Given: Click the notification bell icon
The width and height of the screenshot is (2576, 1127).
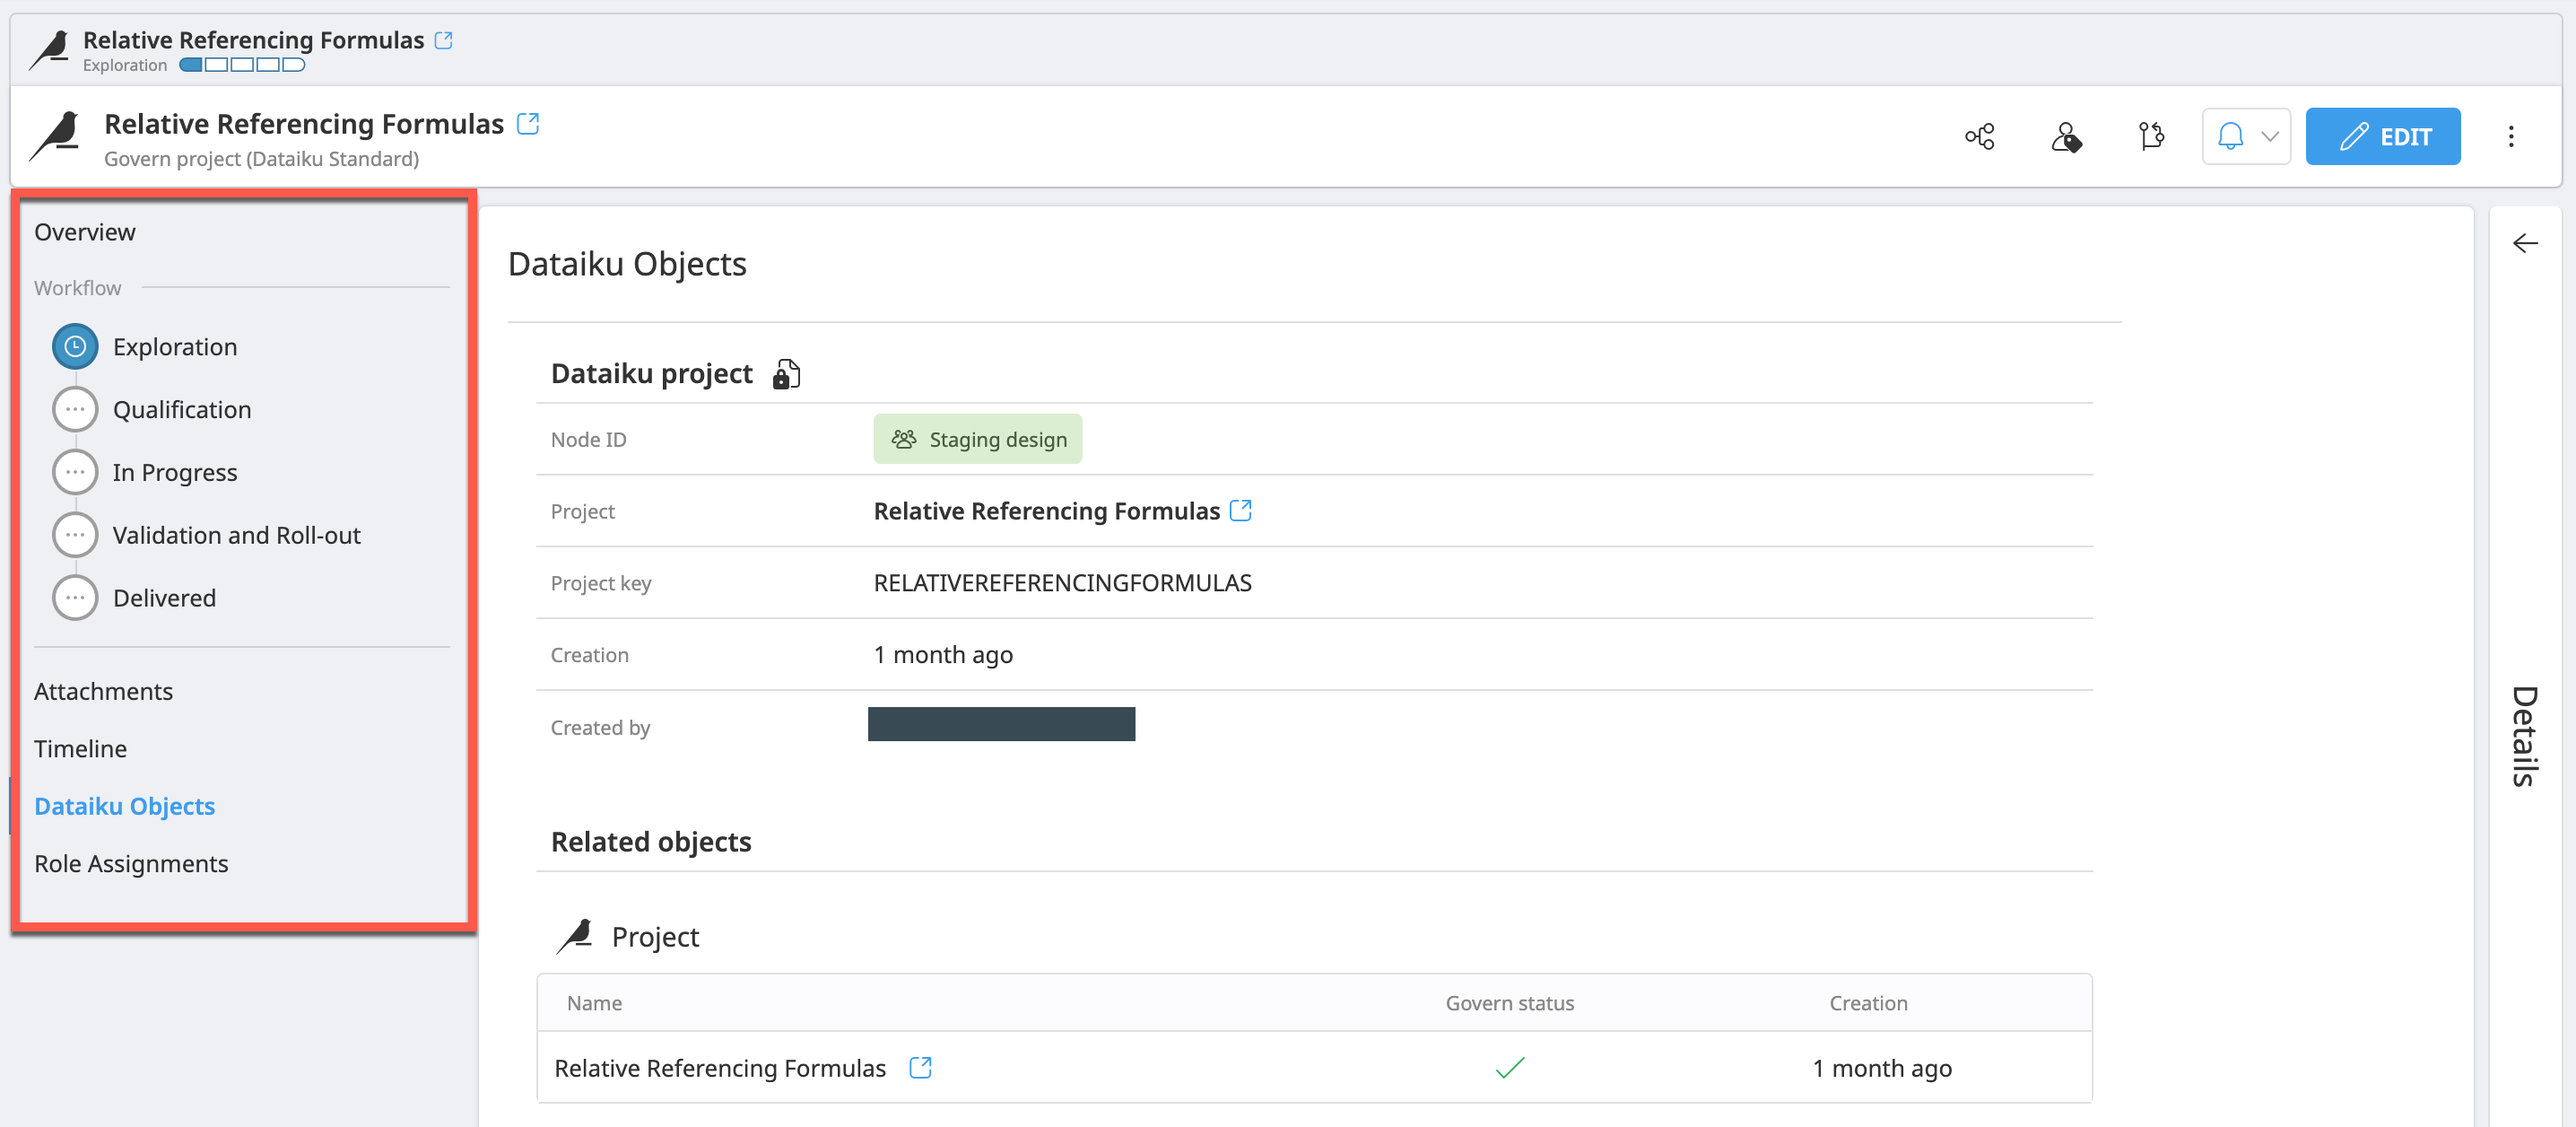Looking at the screenshot, I should pos(2231,136).
